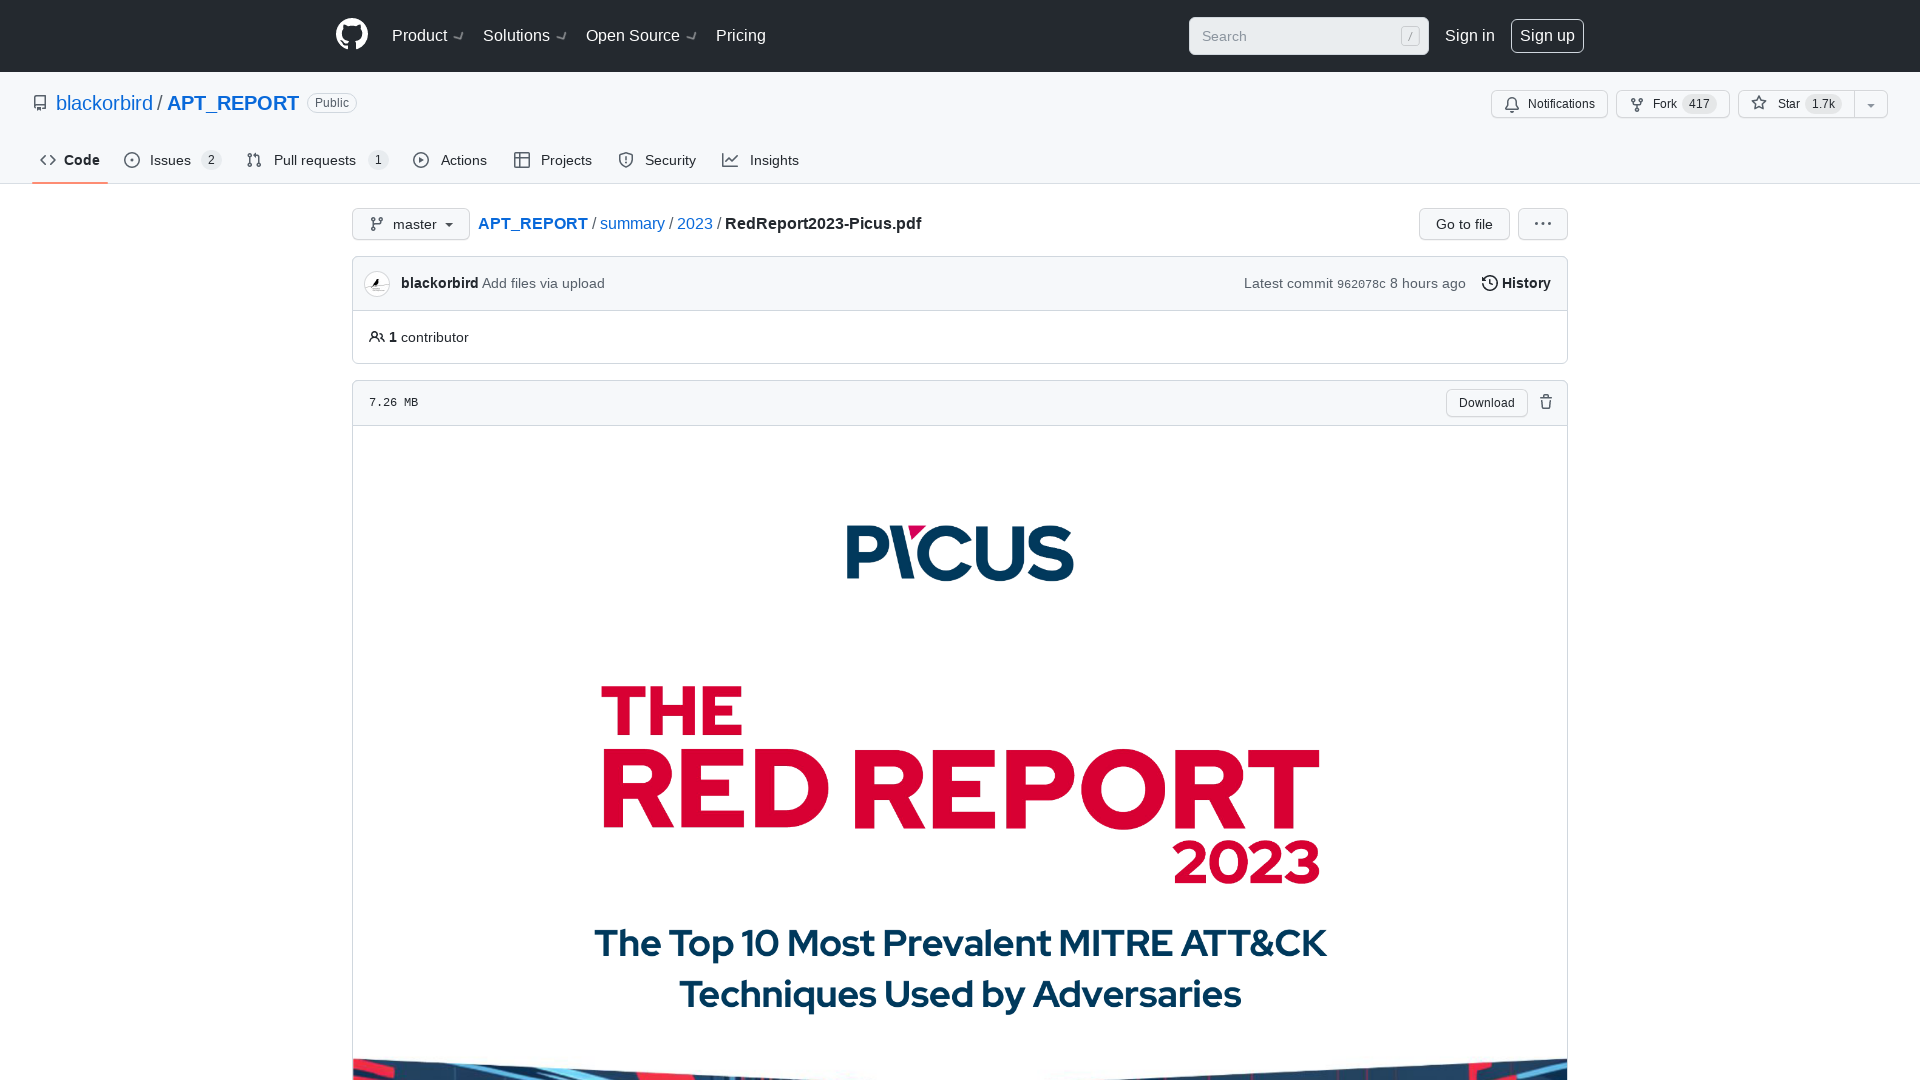
Task: Click the Red Report 2023 title in preview
Action: click(x=960, y=785)
